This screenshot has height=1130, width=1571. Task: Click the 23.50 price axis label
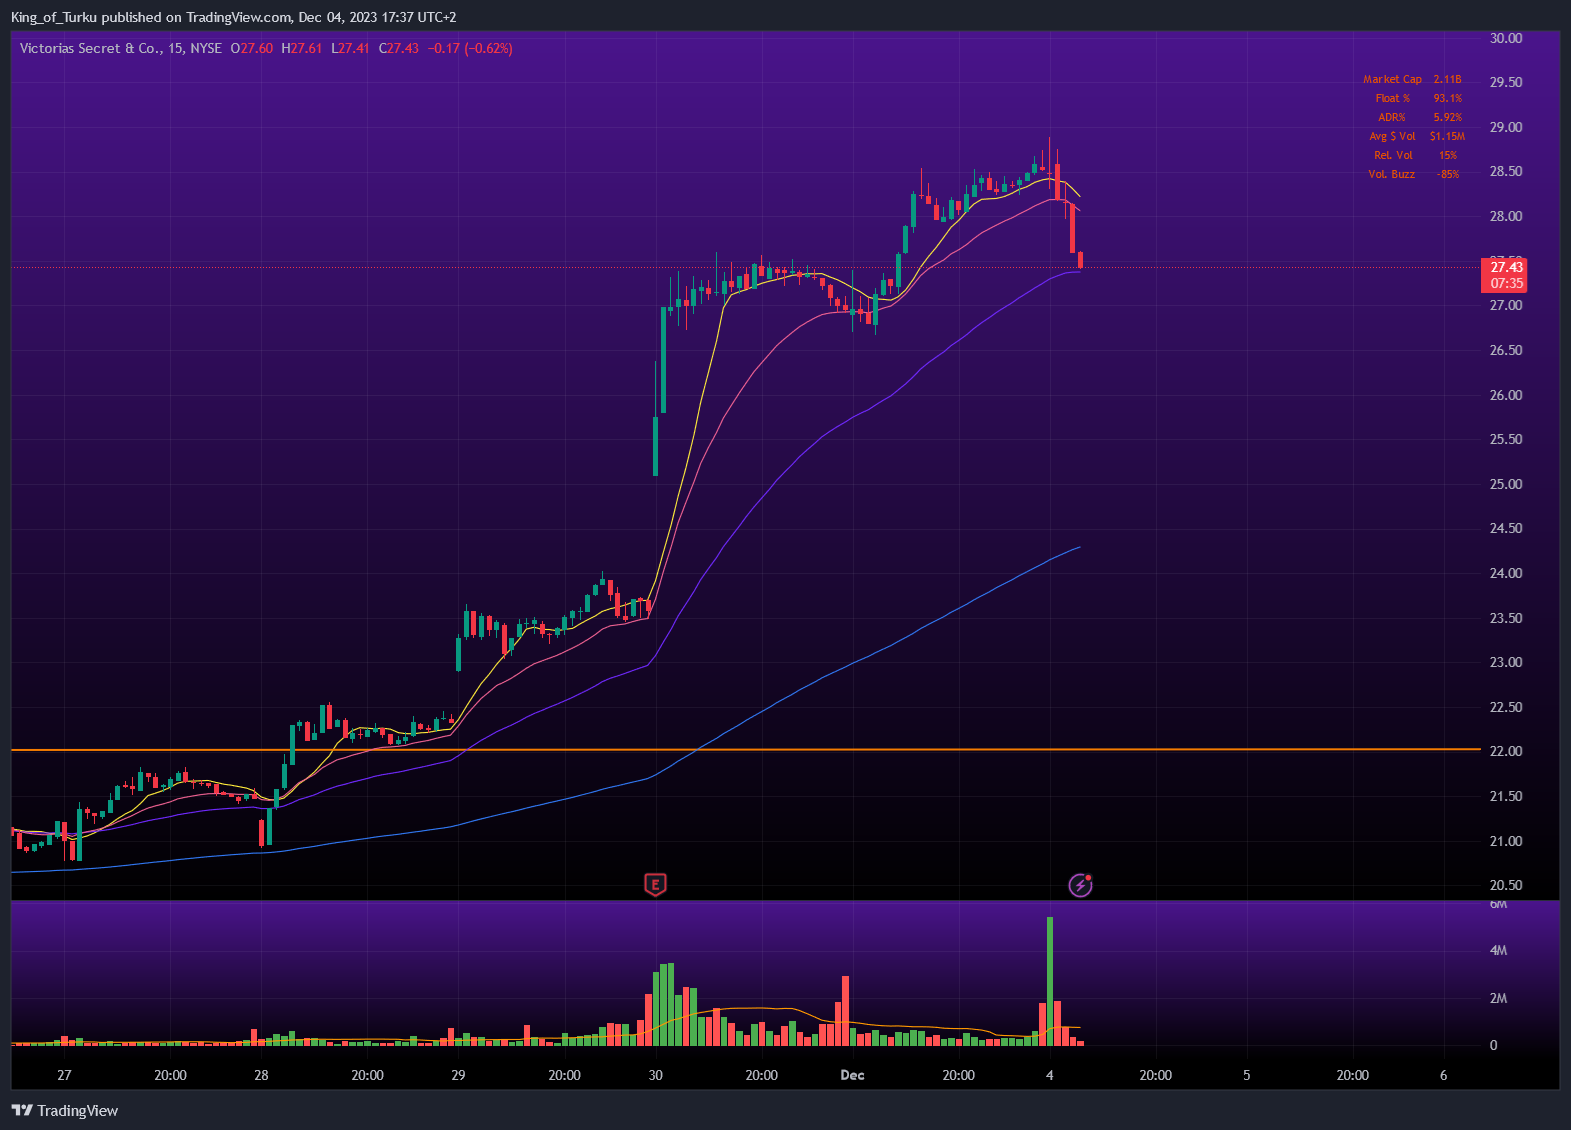tap(1505, 618)
